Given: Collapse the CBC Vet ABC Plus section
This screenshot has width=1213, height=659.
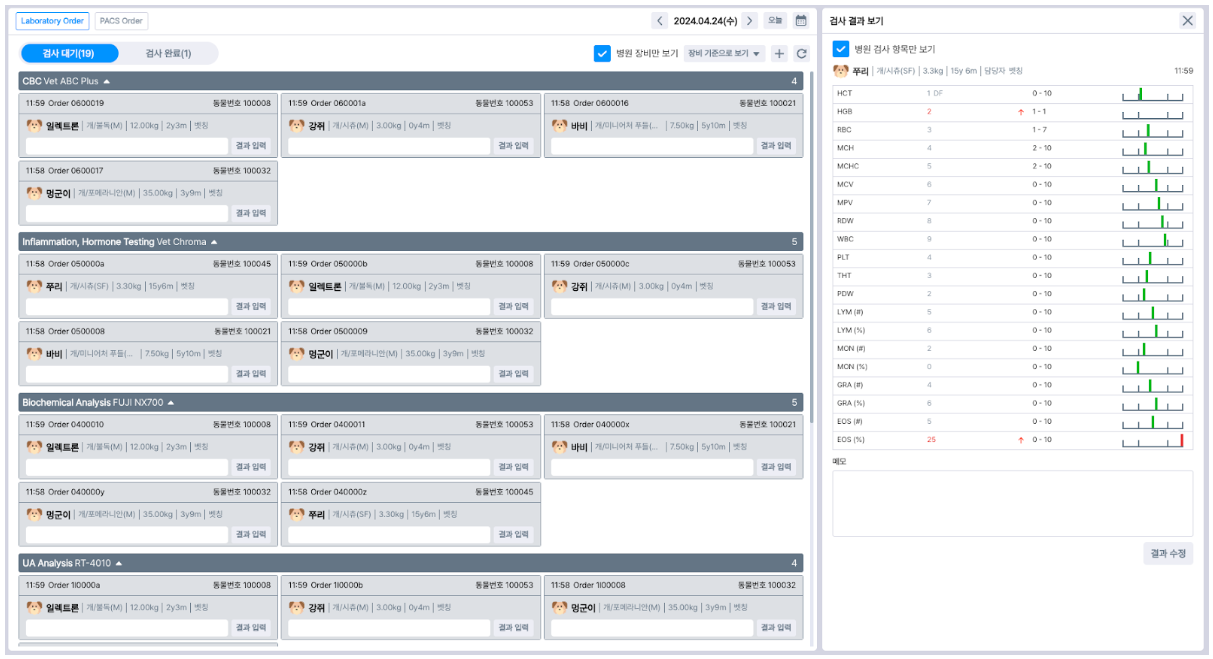Looking at the screenshot, I should pos(107,81).
